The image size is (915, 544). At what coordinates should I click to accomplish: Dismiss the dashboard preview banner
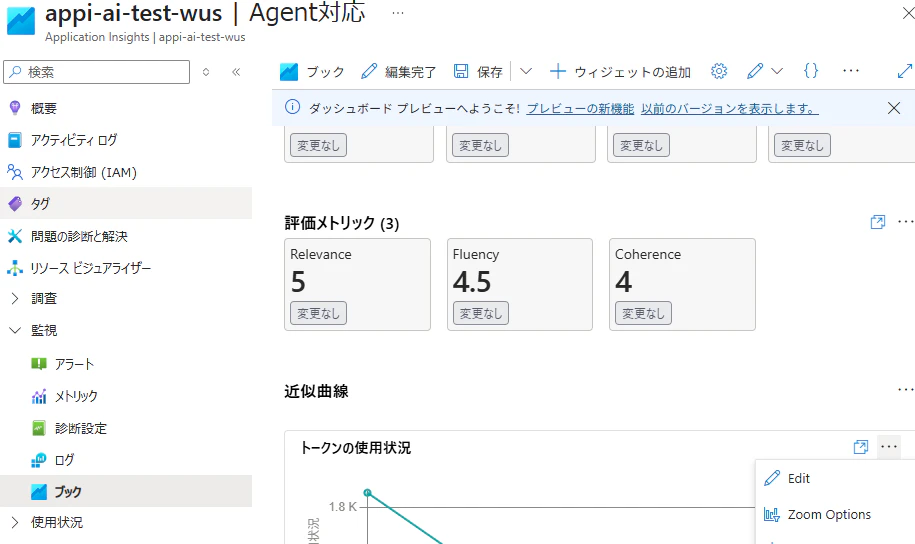893,108
